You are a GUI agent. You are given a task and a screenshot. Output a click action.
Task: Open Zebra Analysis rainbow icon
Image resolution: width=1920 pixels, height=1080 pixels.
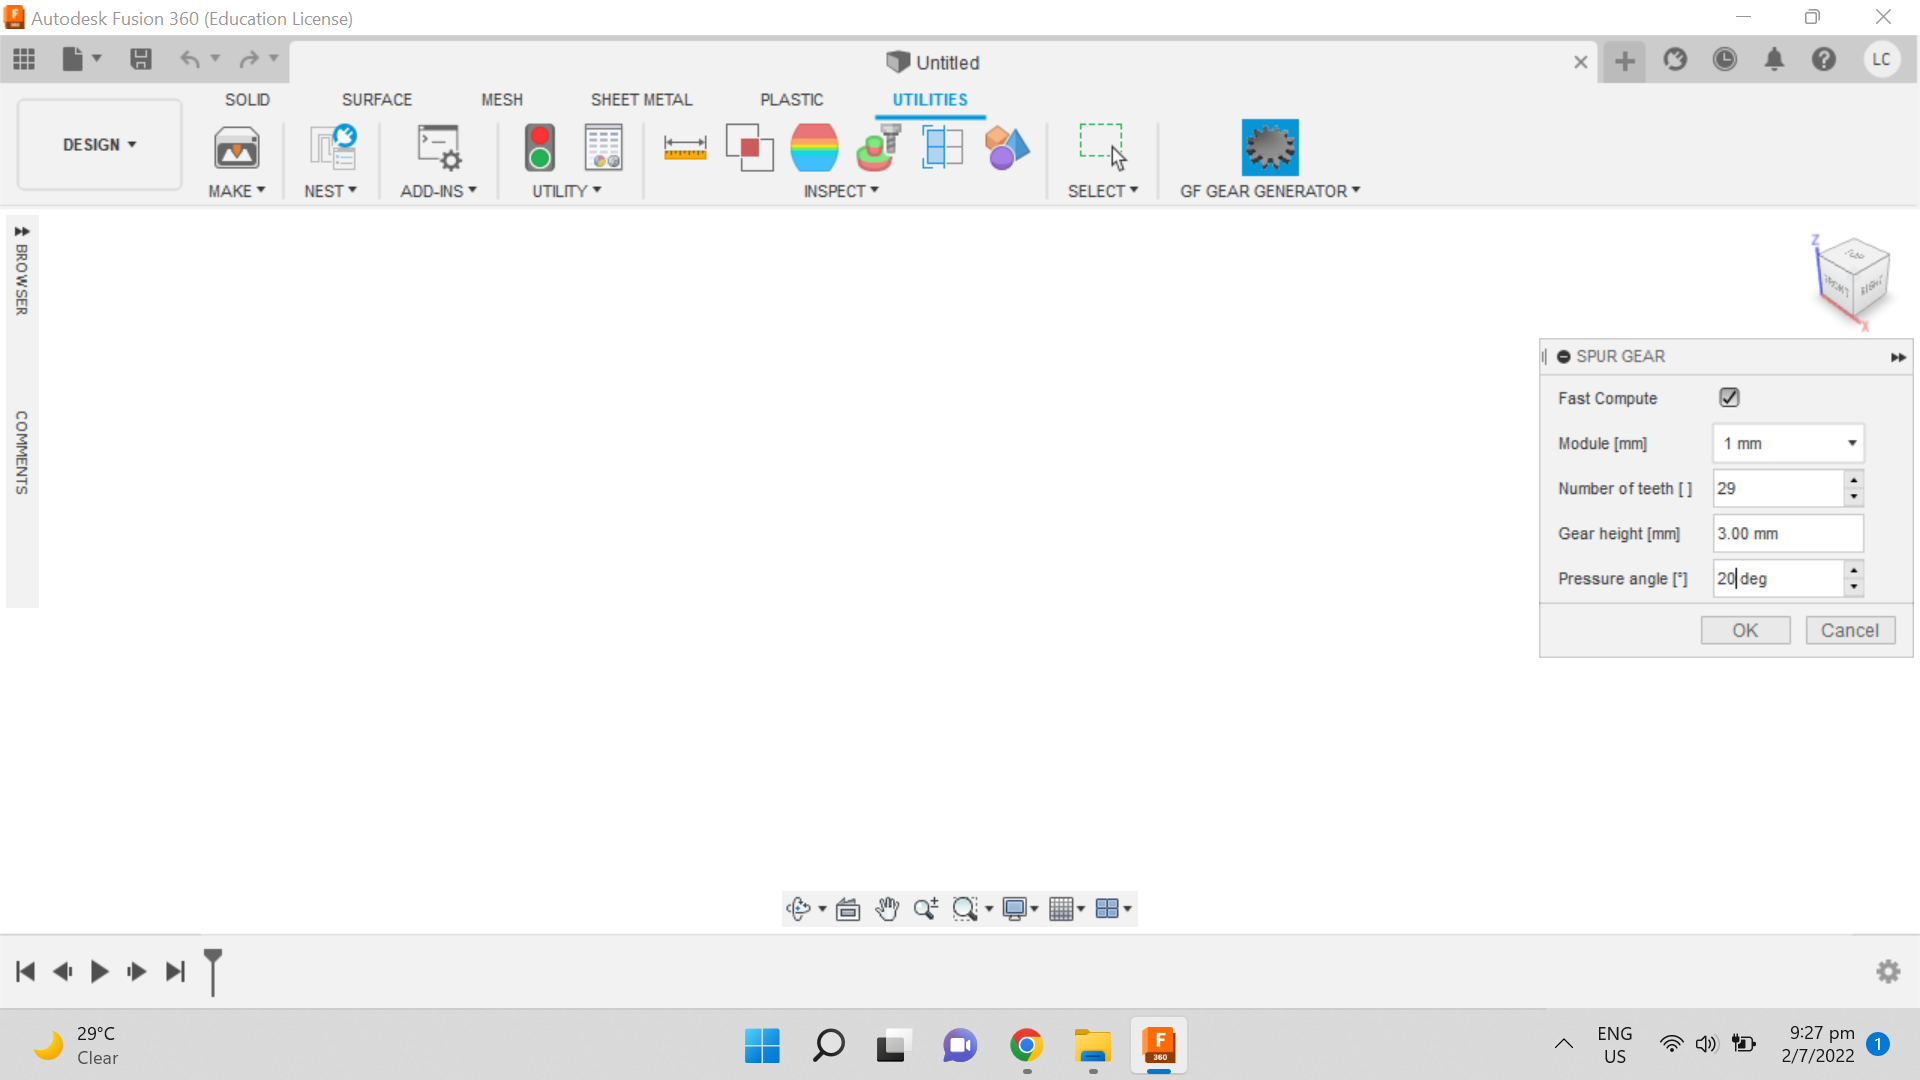(814, 148)
